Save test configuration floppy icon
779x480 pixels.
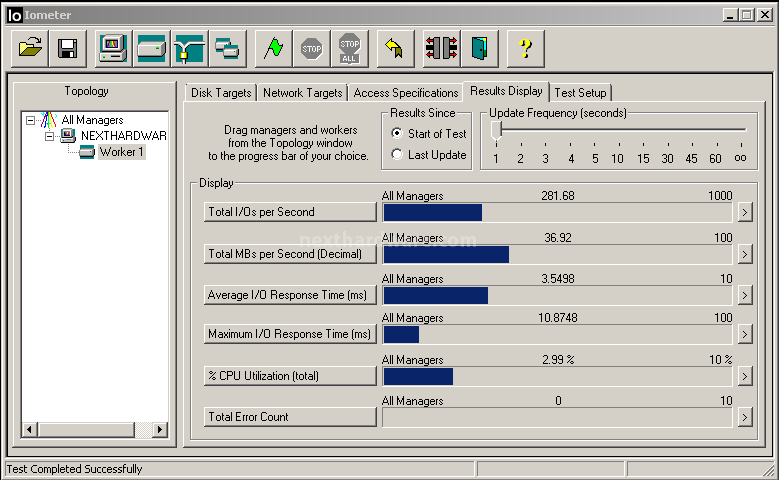point(68,49)
